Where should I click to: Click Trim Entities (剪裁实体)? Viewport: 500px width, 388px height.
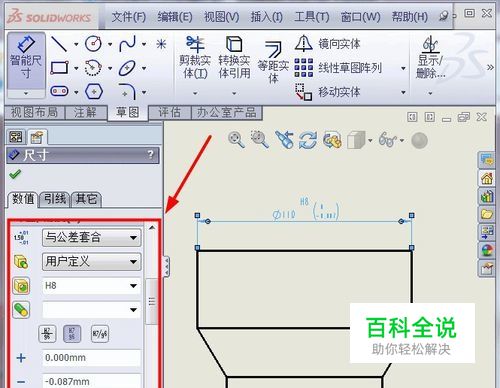click(x=195, y=57)
